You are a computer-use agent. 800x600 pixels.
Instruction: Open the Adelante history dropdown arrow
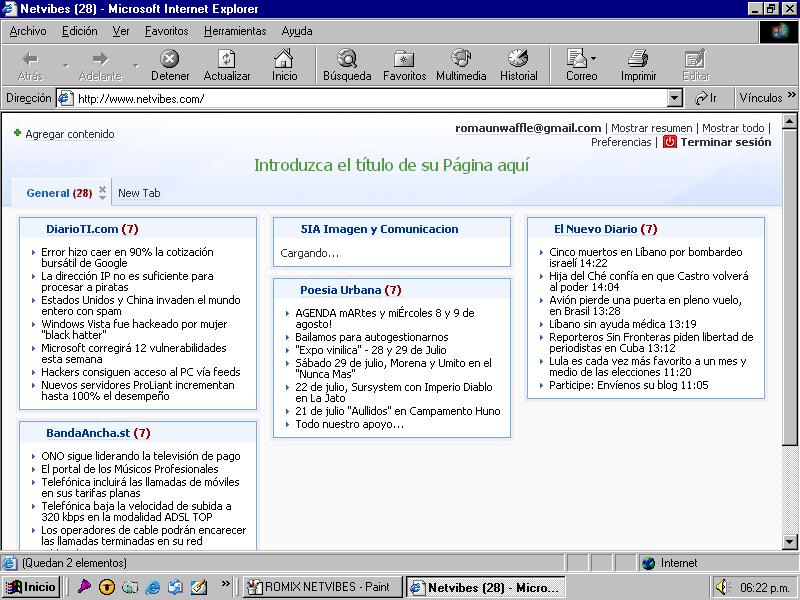coord(136,66)
